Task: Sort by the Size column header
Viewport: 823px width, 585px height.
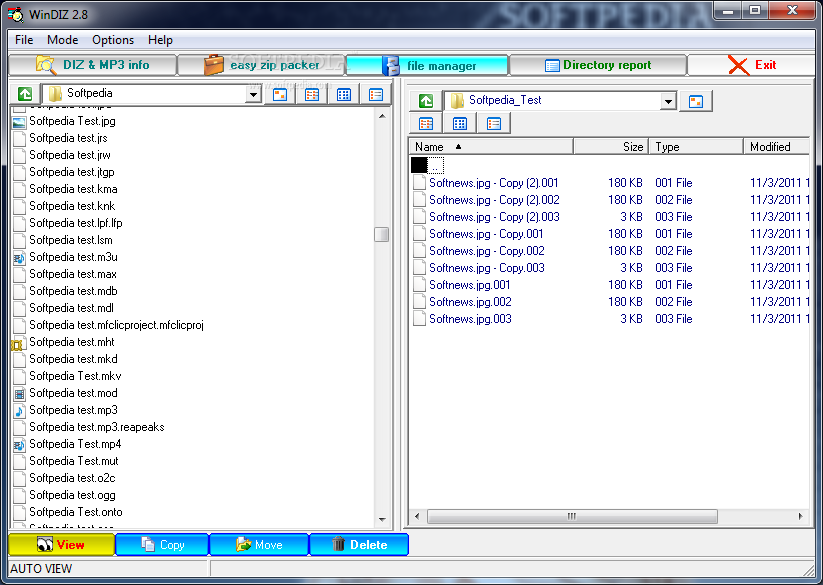Action: tap(611, 146)
